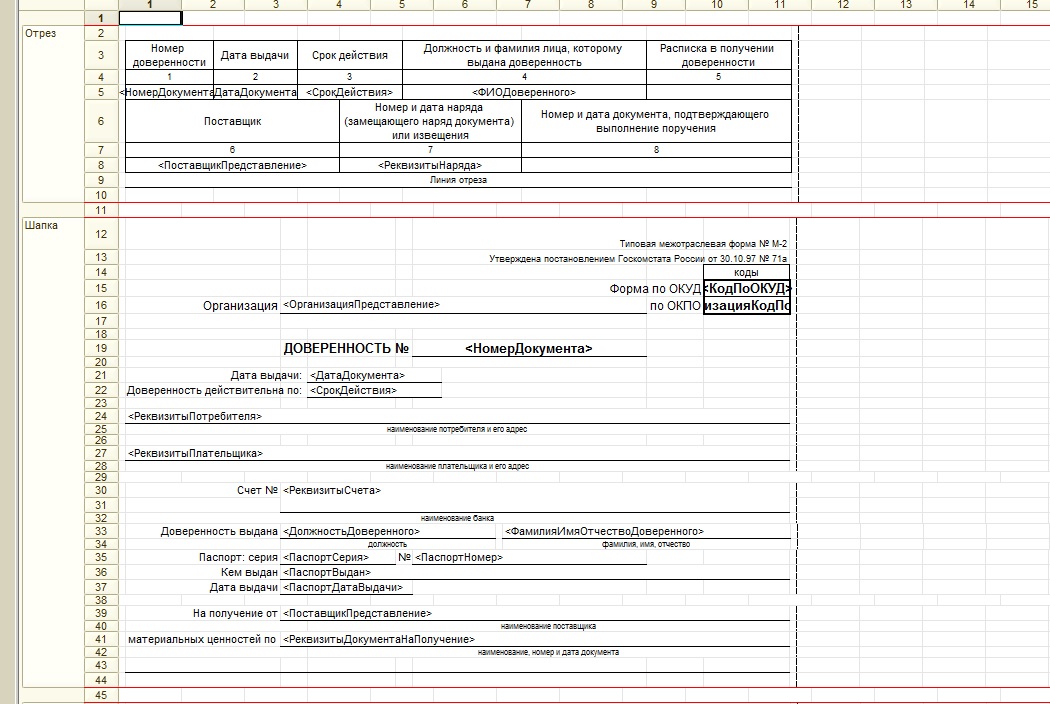Click 'наименование, номер и дата документа' caption

[x=548, y=652]
